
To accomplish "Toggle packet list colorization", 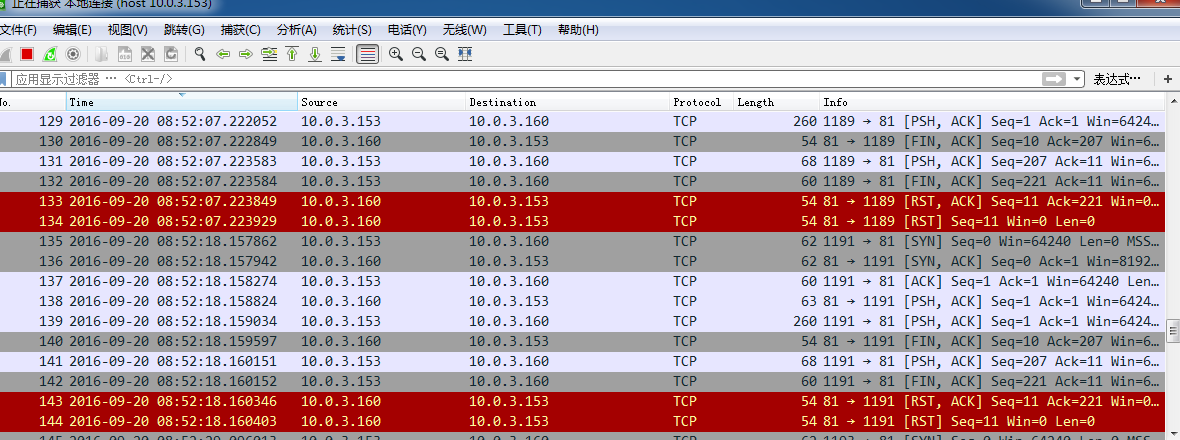I will click(x=367, y=54).
